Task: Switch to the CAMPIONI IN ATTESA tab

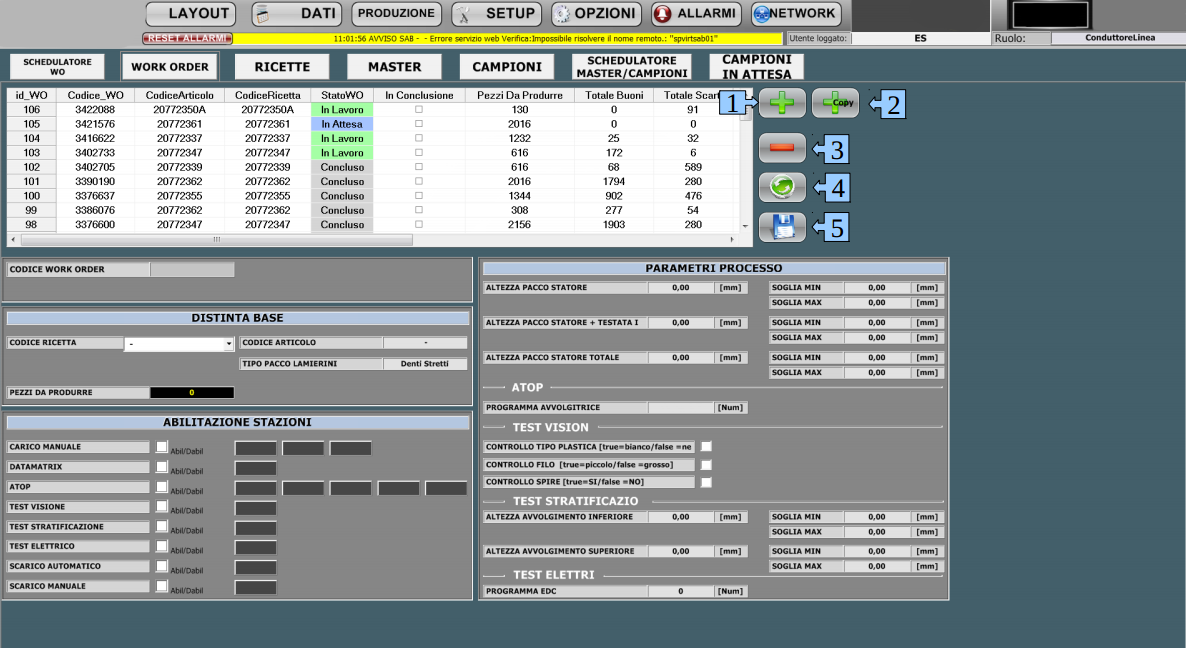Action: pos(756,67)
